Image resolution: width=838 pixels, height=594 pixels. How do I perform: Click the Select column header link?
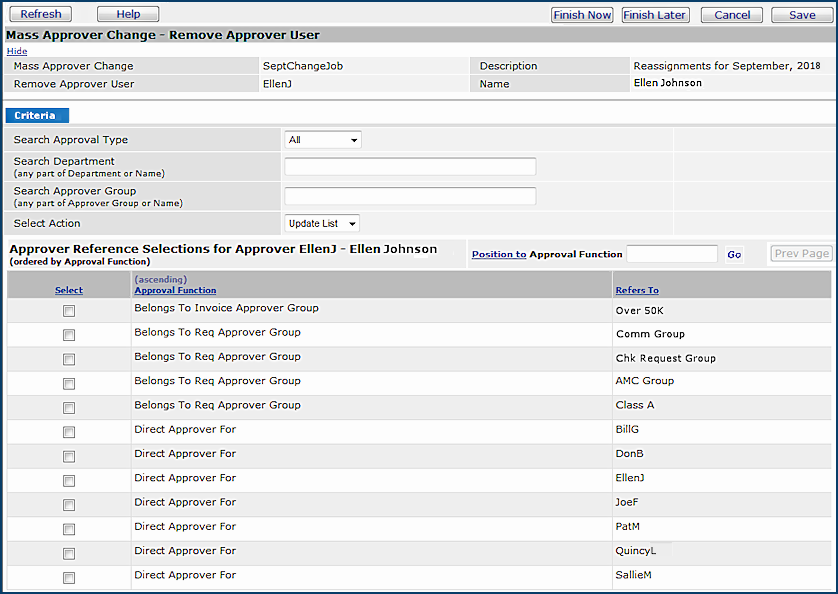(x=69, y=290)
